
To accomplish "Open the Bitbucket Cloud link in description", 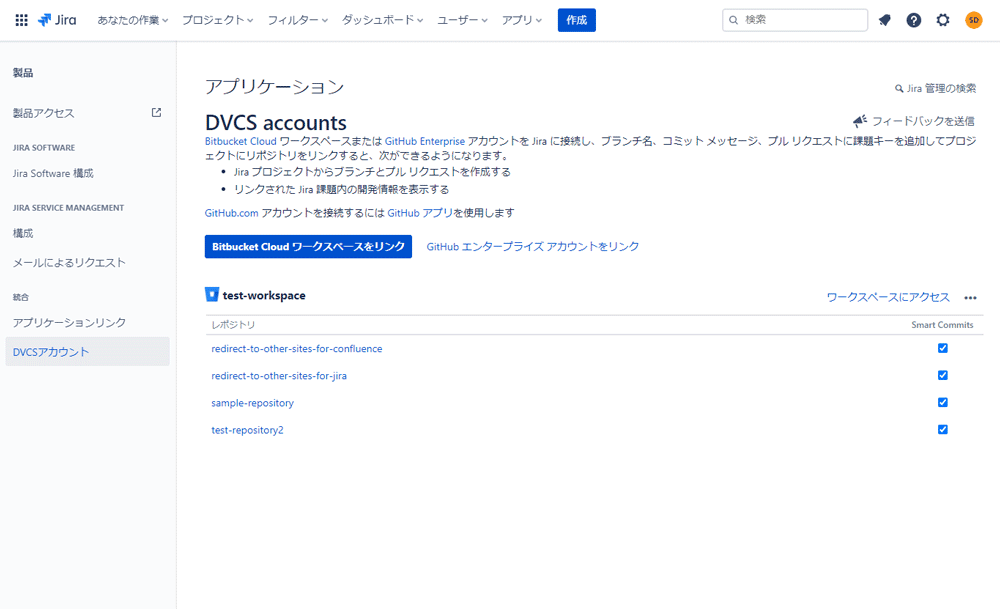I will 240,142.
